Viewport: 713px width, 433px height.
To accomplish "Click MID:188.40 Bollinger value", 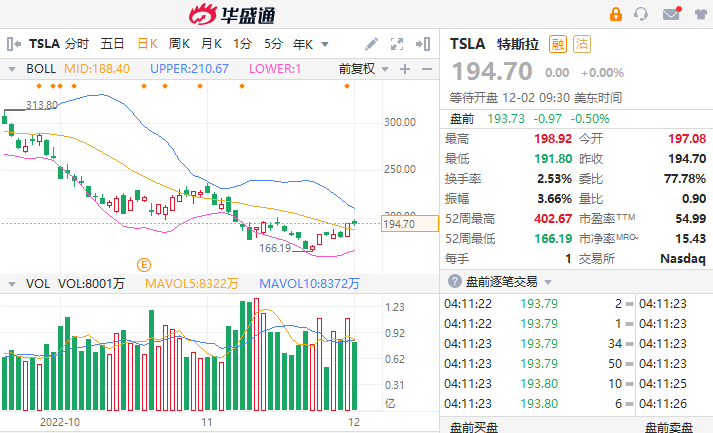I will (x=97, y=69).
